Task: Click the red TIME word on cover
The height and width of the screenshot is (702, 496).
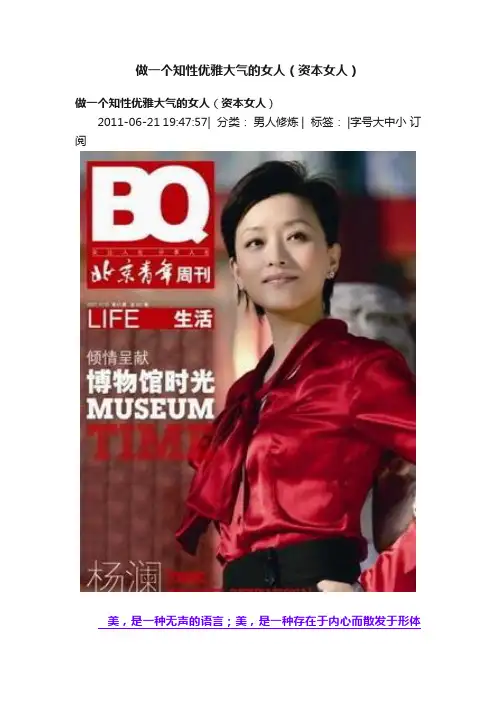Action: click(147, 442)
